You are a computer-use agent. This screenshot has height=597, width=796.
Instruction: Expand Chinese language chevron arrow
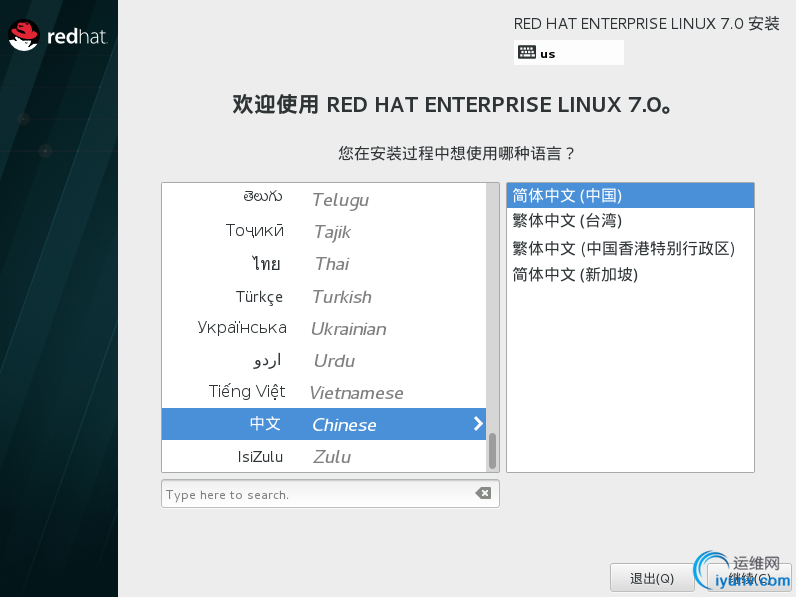pyautogui.click(x=478, y=424)
